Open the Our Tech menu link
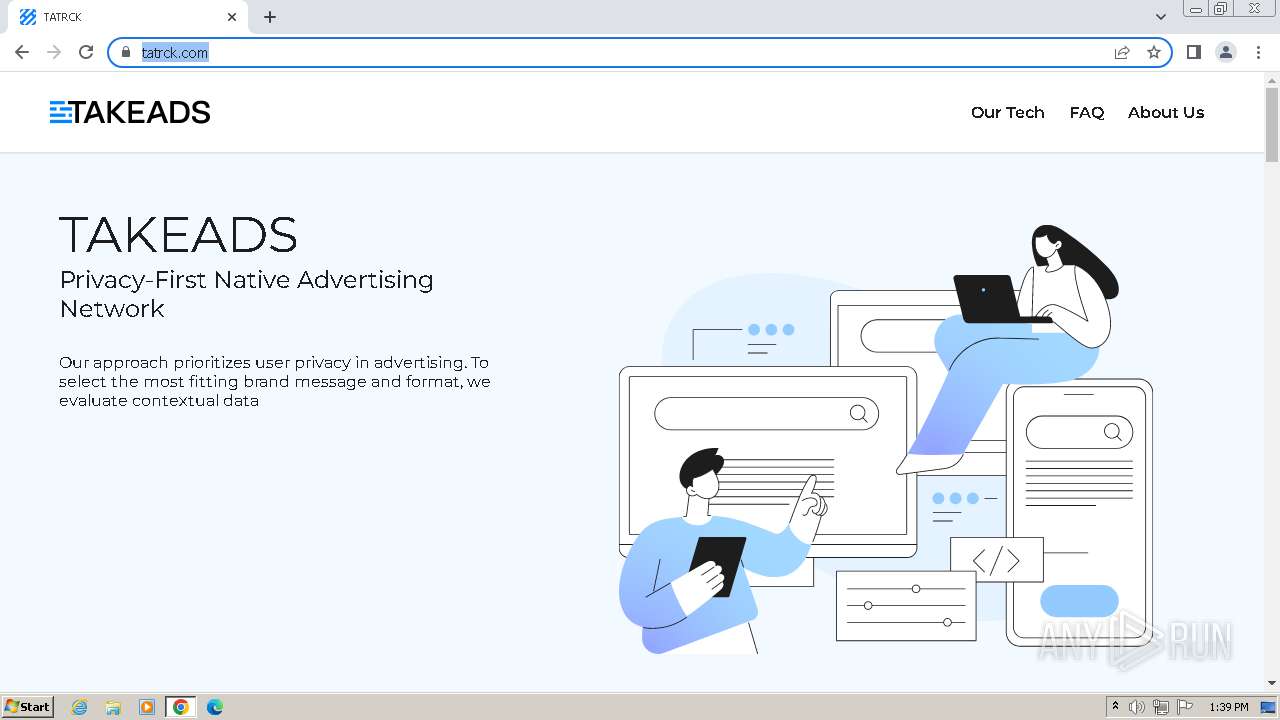This screenshot has height=720, width=1280. pos(1007,112)
